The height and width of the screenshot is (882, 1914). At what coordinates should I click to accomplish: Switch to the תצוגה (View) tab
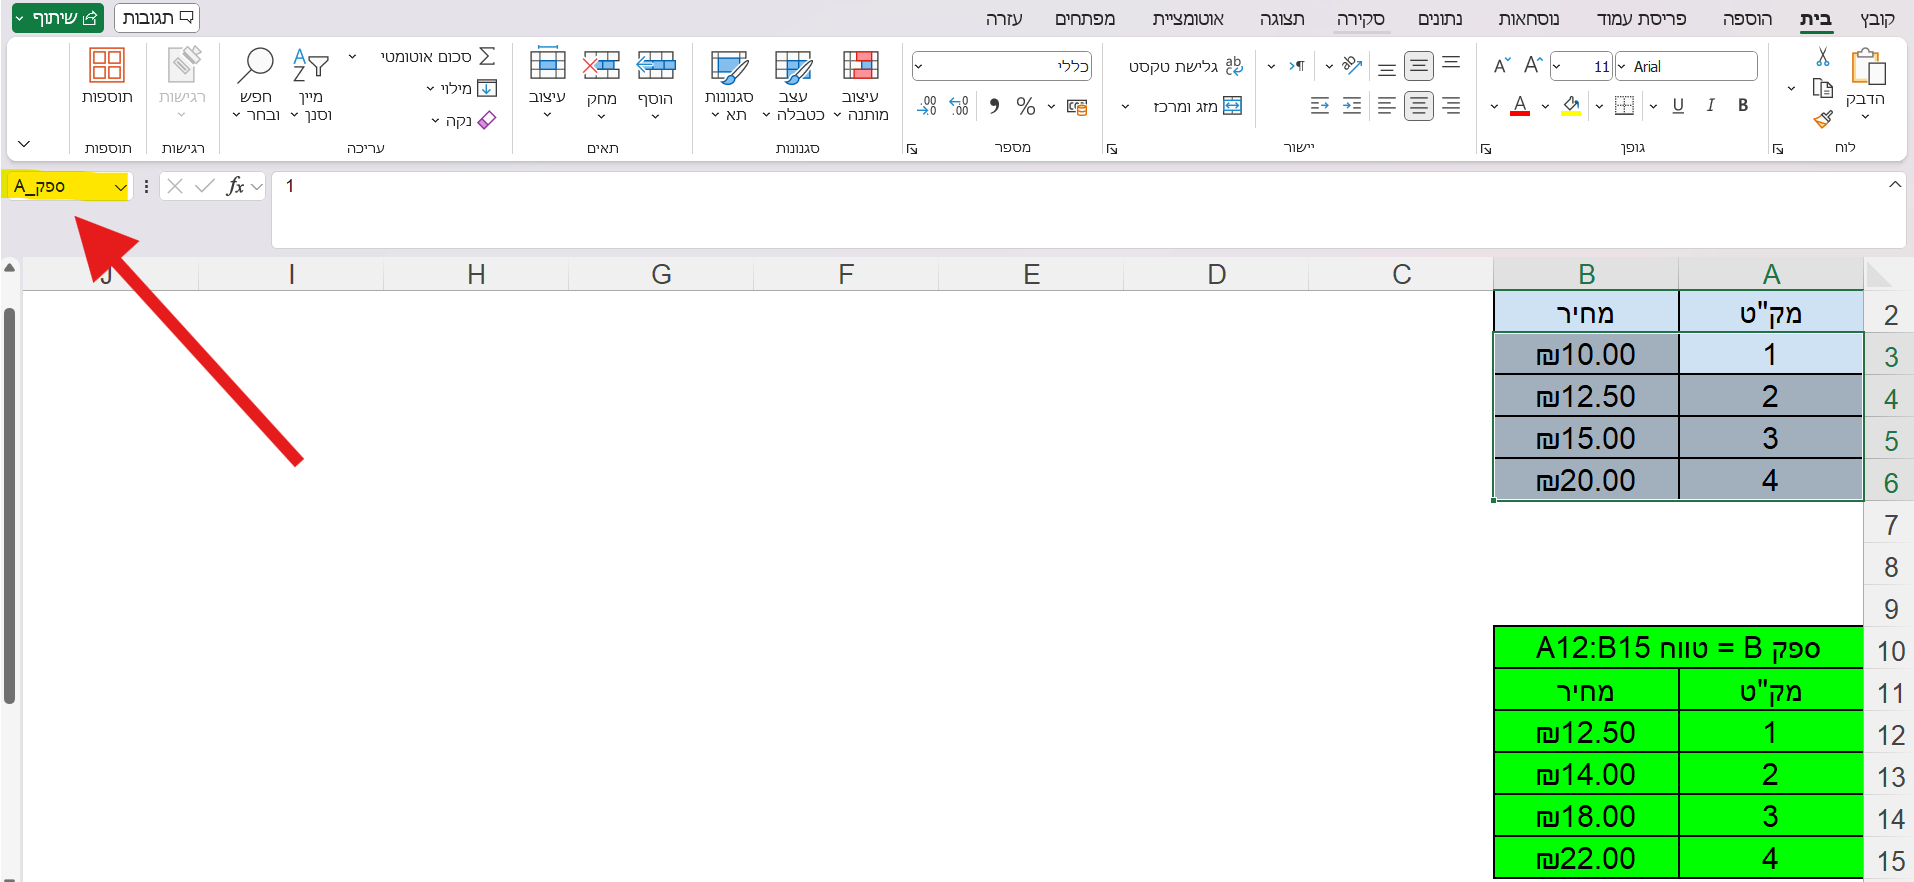pos(1282,19)
